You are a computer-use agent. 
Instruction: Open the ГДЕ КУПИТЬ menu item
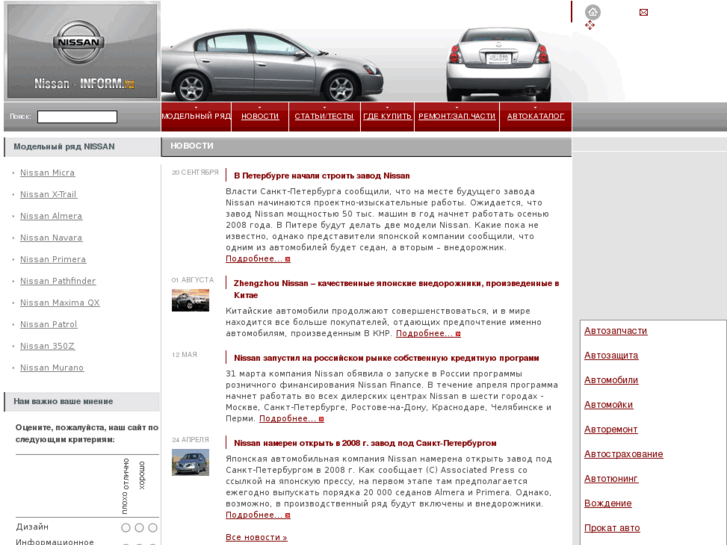(x=387, y=116)
